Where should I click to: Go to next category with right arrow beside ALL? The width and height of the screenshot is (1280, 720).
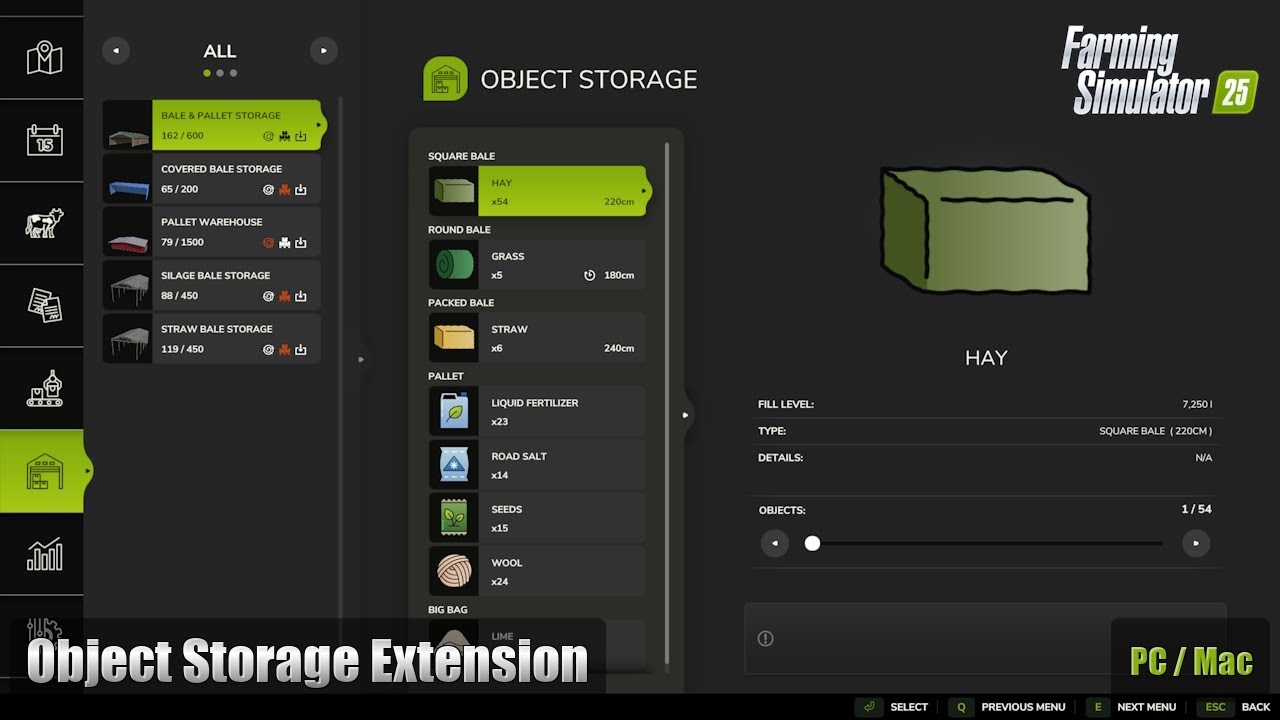(324, 50)
